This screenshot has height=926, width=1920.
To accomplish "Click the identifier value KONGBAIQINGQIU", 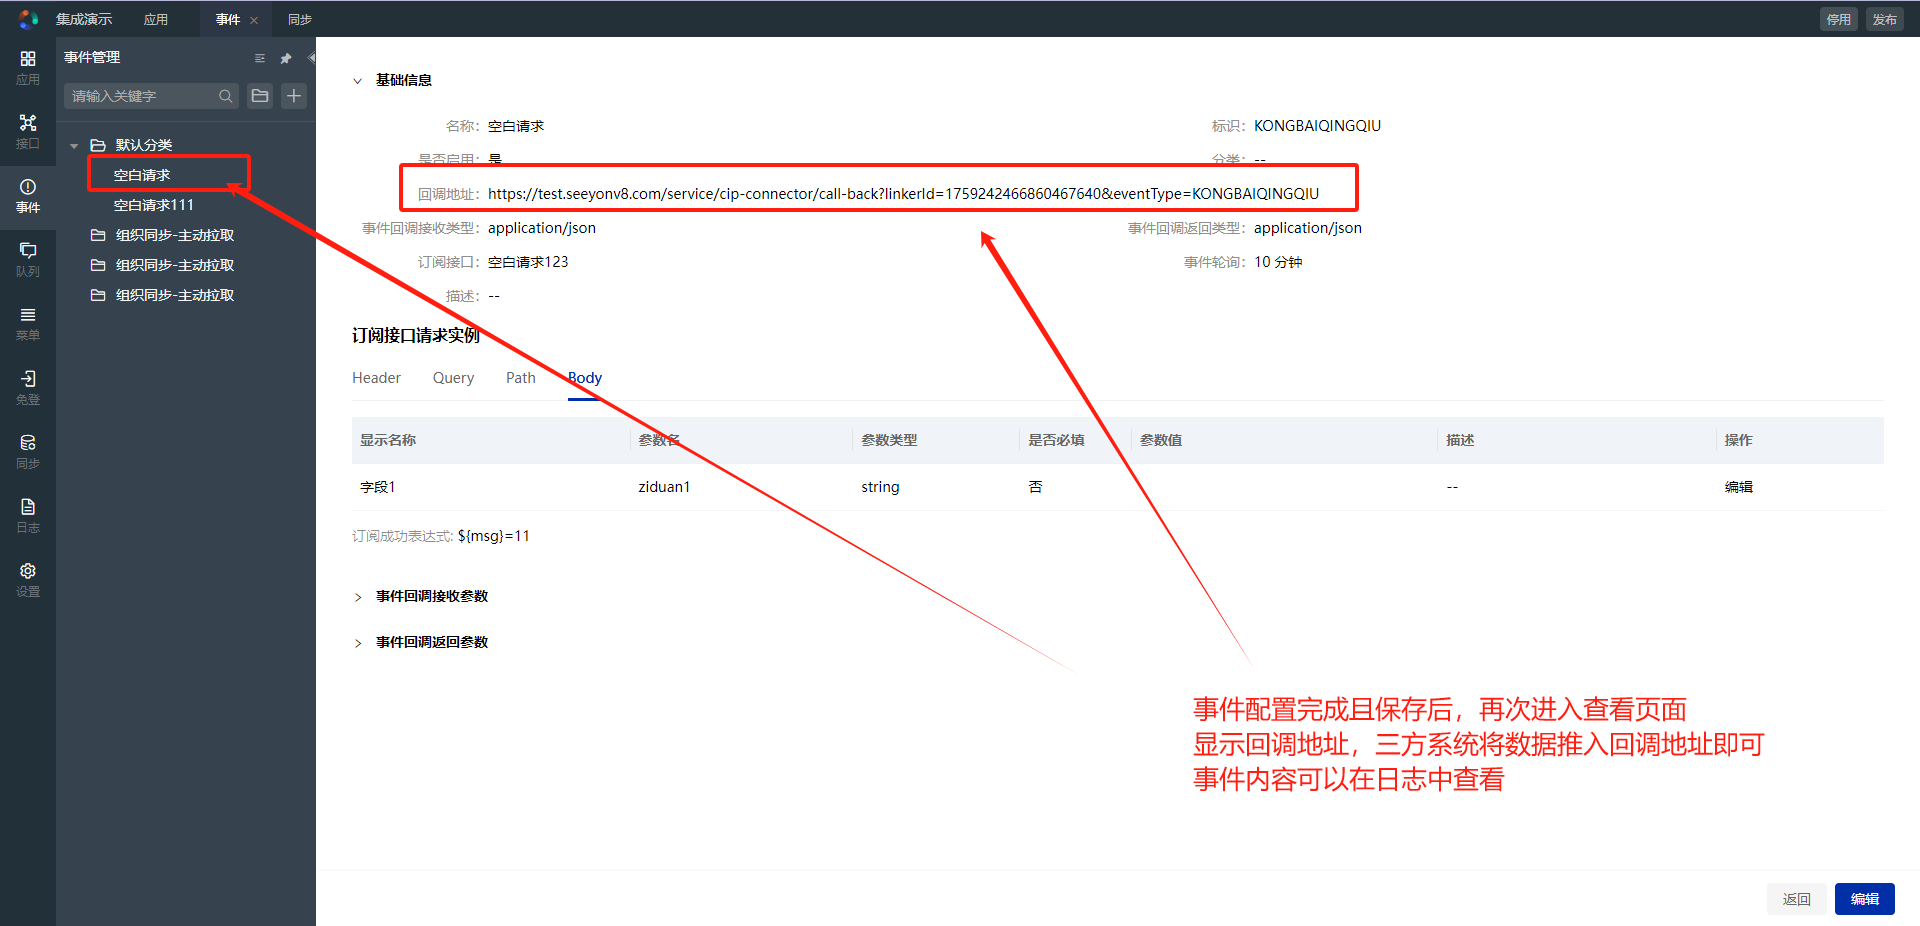I will (x=1317, y=126).
